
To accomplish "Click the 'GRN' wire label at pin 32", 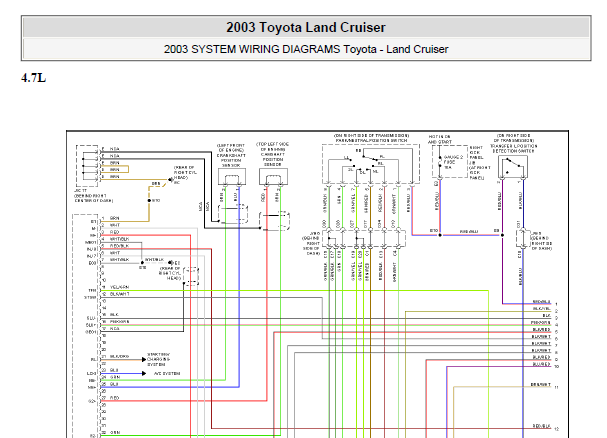I will [x=115, y=432].
